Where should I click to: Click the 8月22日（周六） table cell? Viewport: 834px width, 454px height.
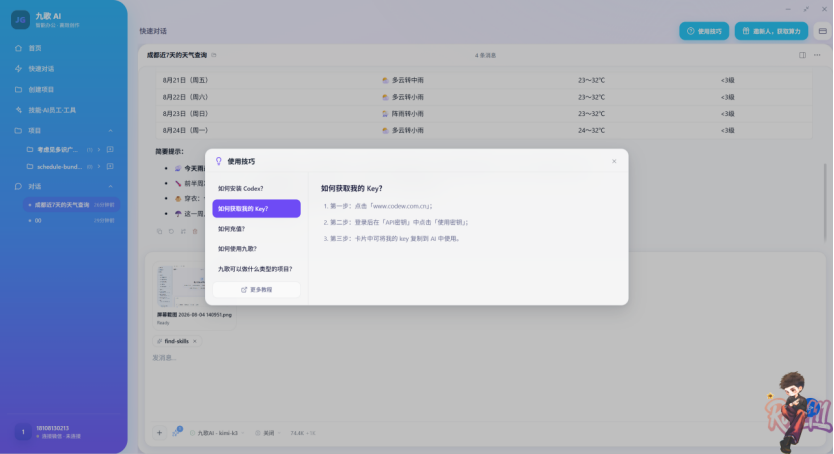[x=185, y=97]
